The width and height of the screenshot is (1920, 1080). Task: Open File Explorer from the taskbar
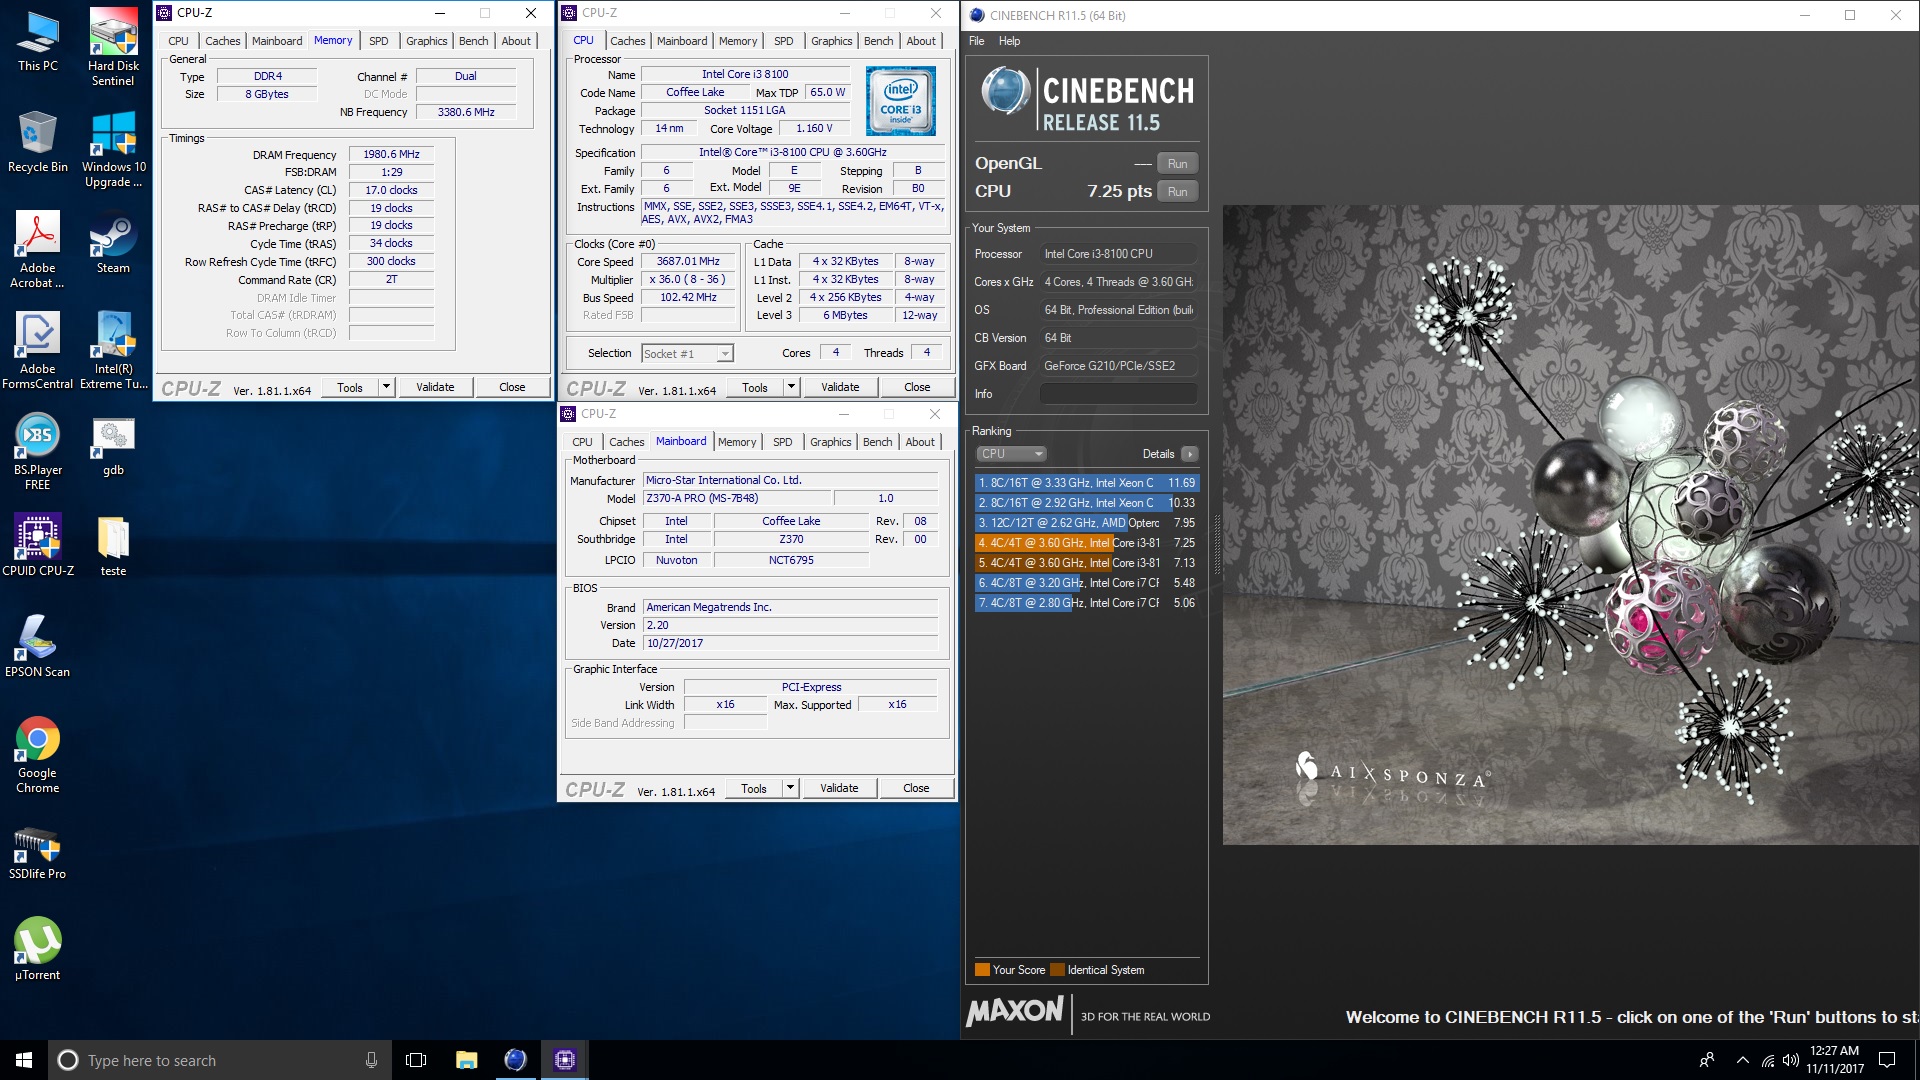tap(466, 1060)
